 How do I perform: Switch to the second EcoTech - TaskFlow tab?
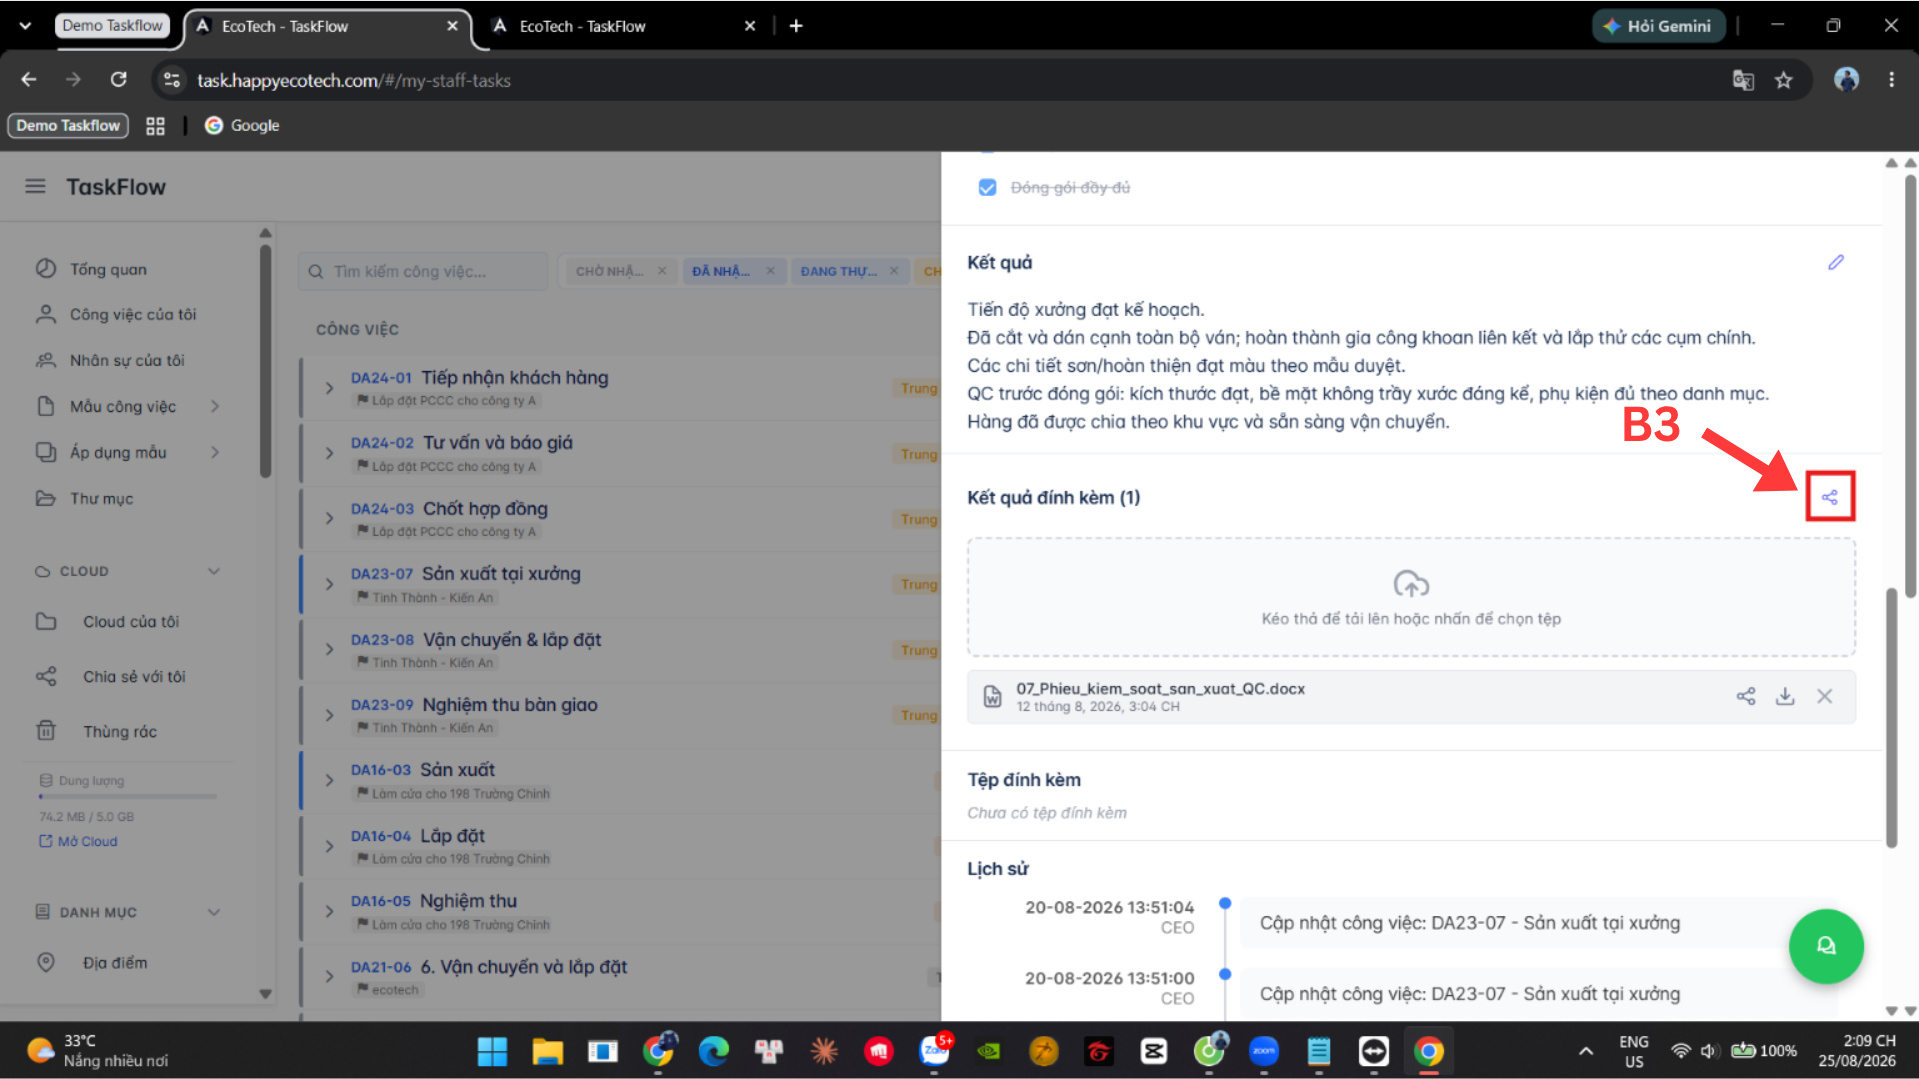point(582,26)
